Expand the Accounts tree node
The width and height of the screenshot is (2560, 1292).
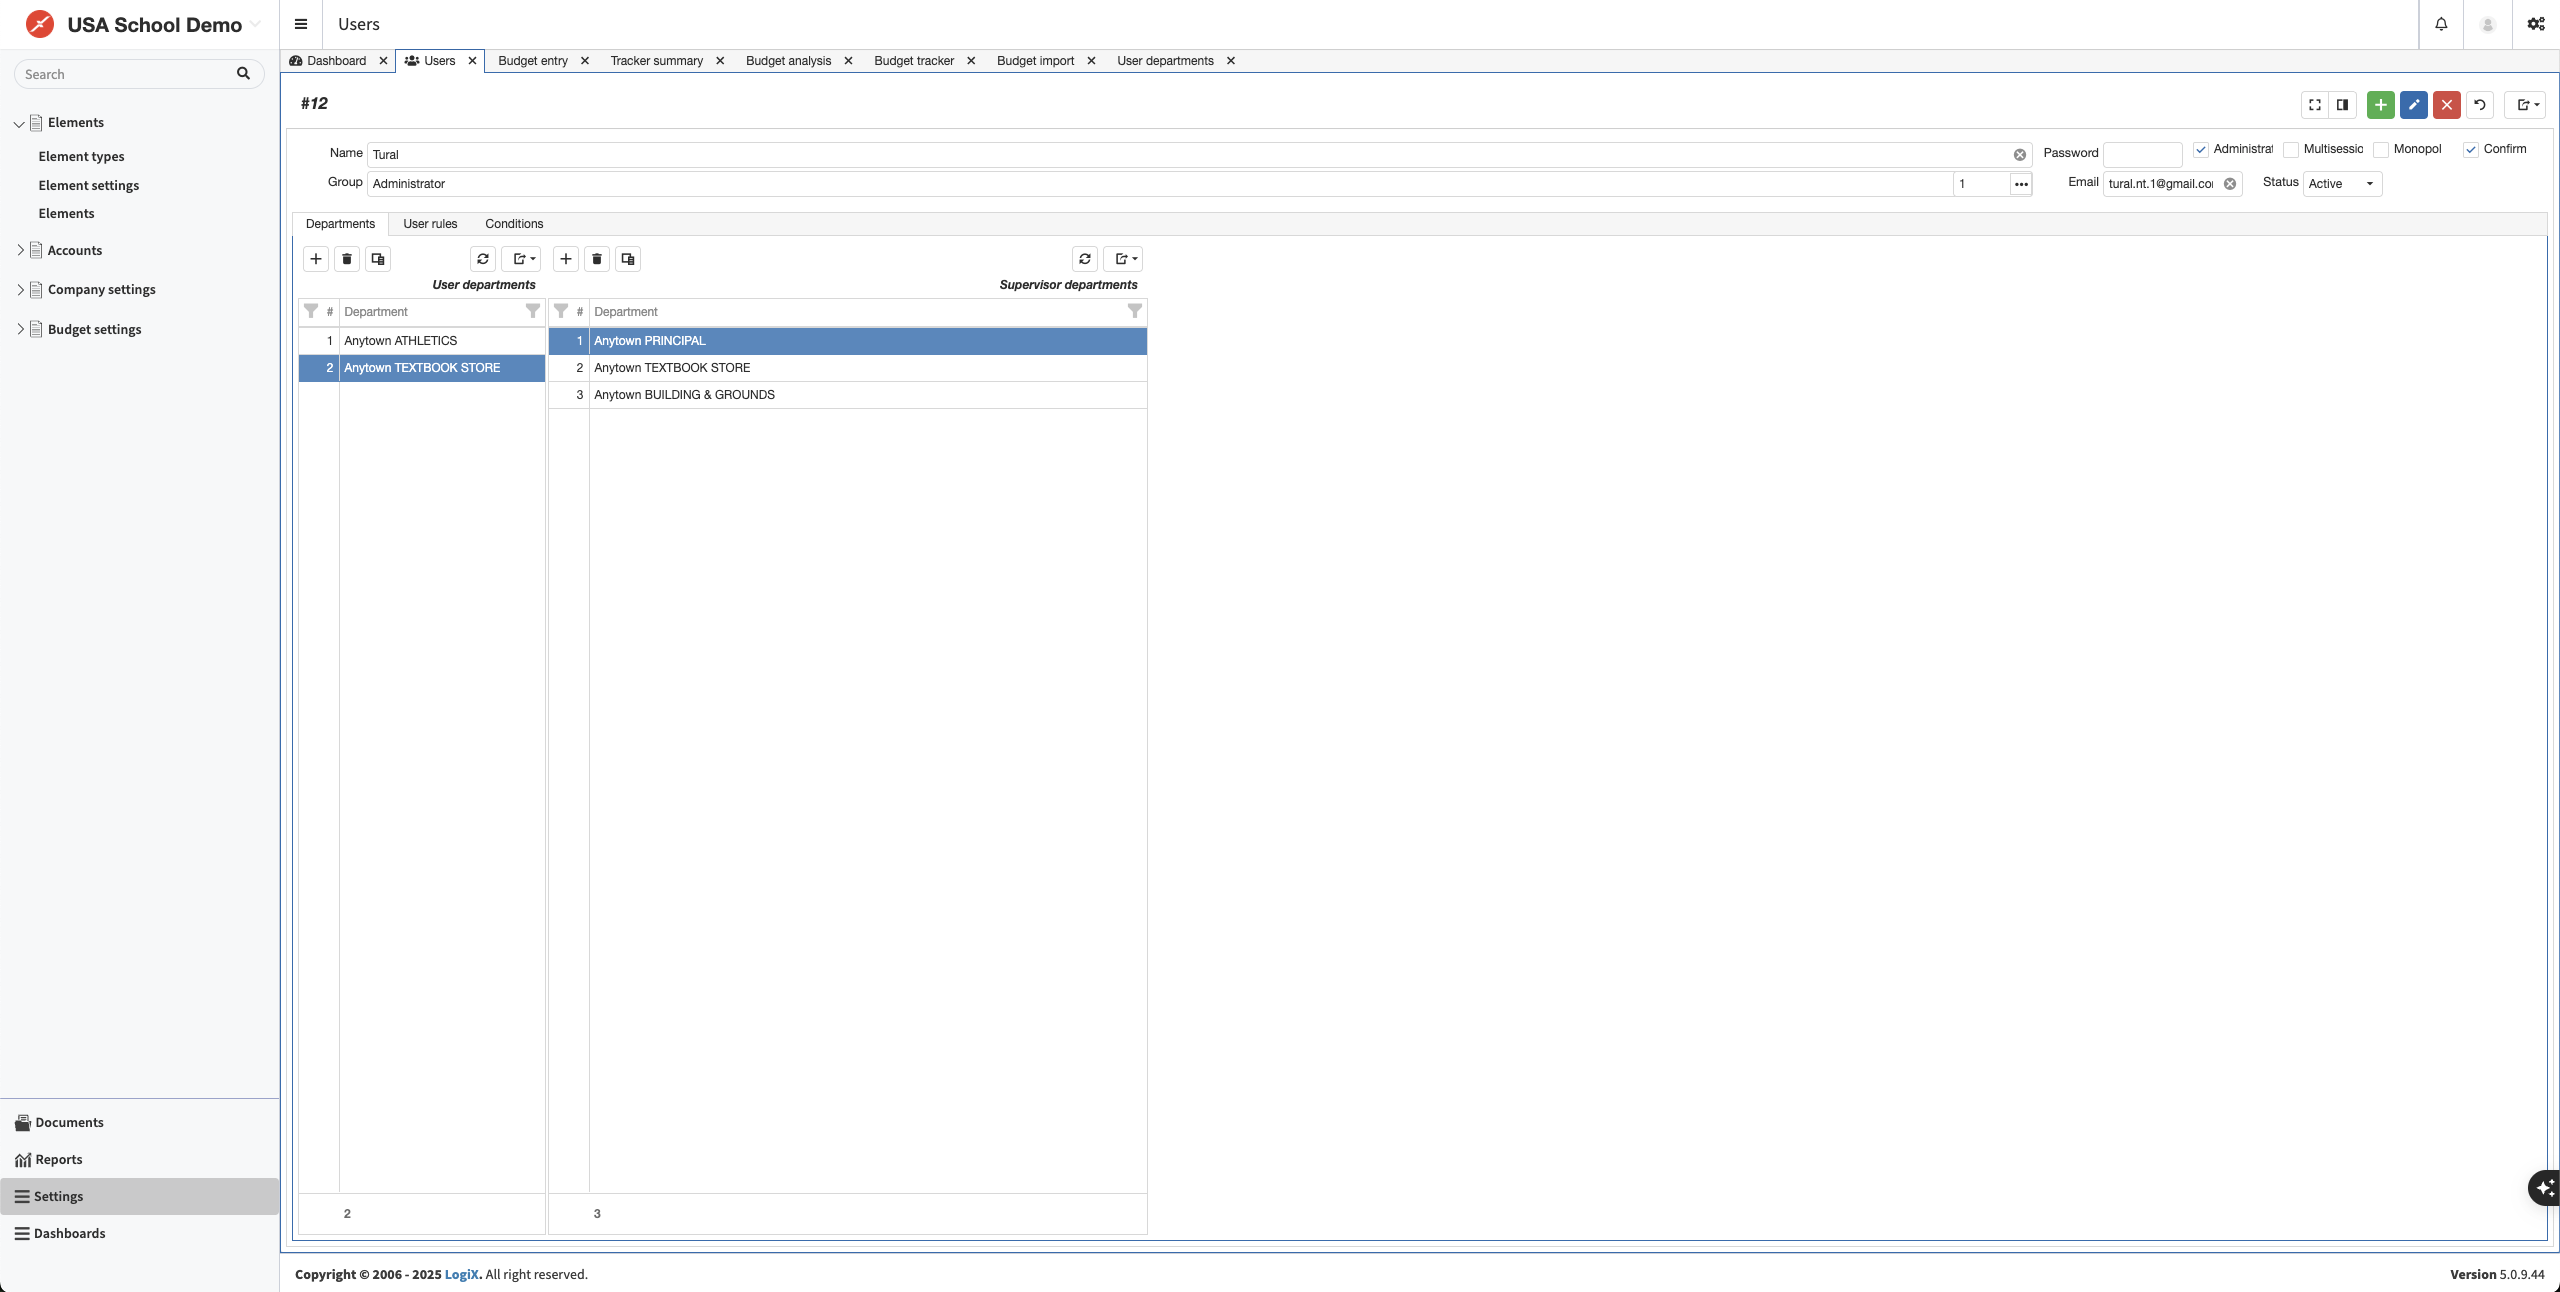click(20, 250)
